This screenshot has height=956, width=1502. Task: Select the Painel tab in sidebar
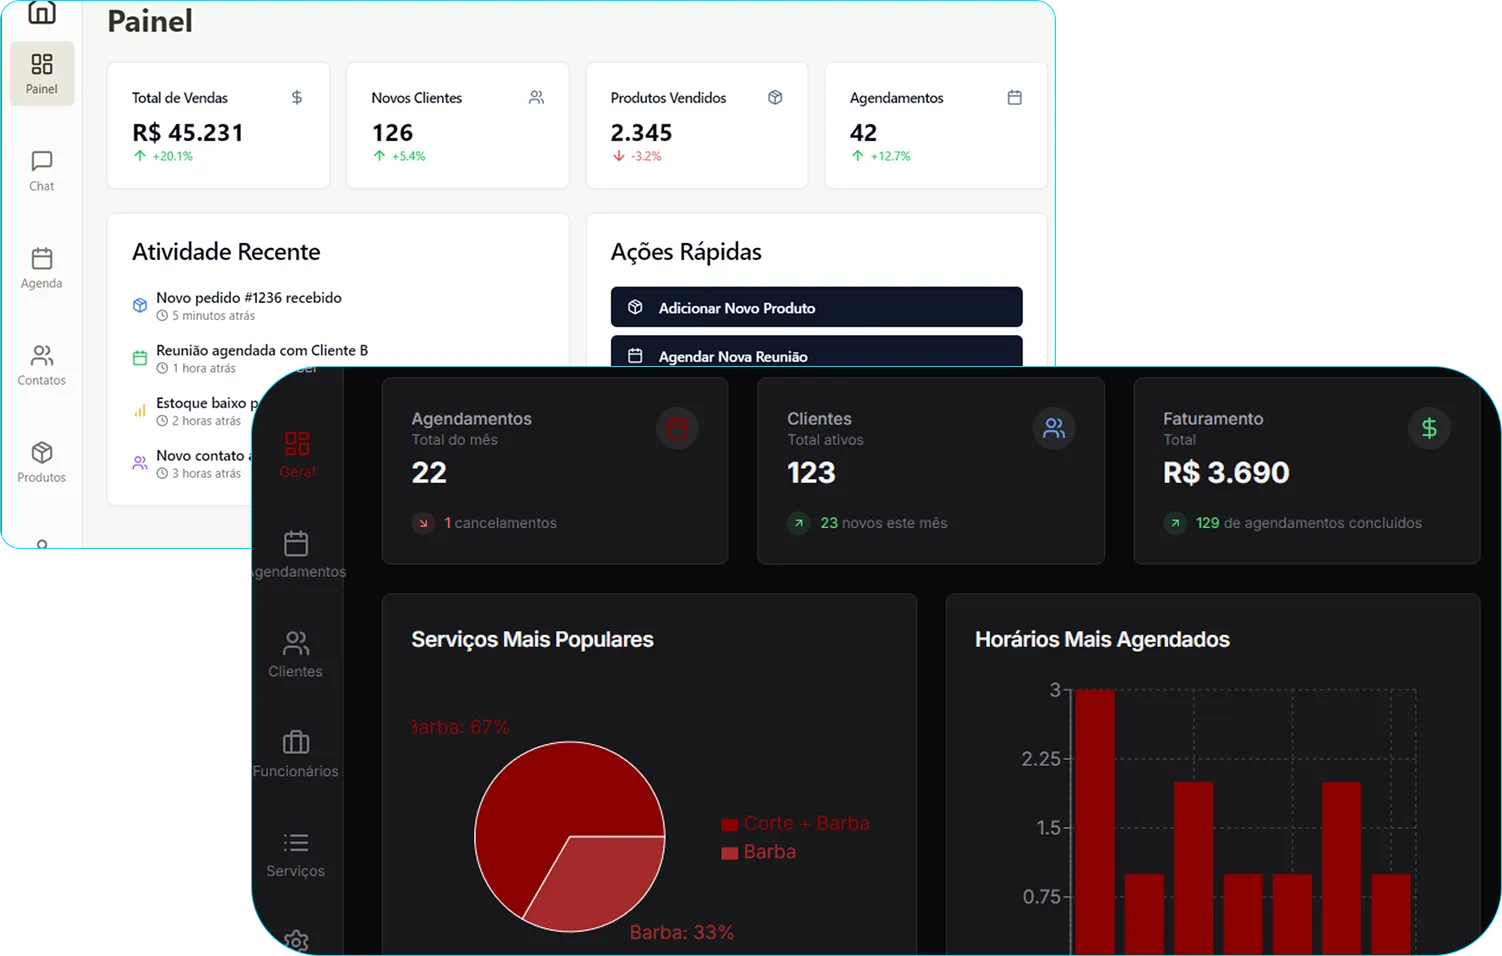[x=41, y=73]
